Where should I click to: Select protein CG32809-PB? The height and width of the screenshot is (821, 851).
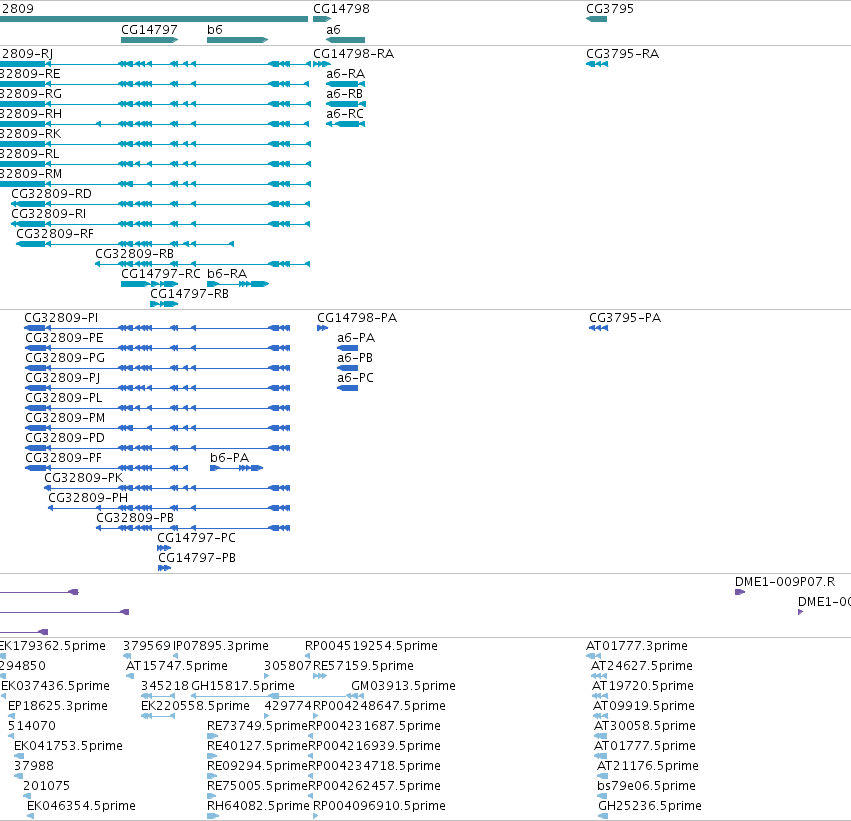pyautogui.click(x=193, y=529)
